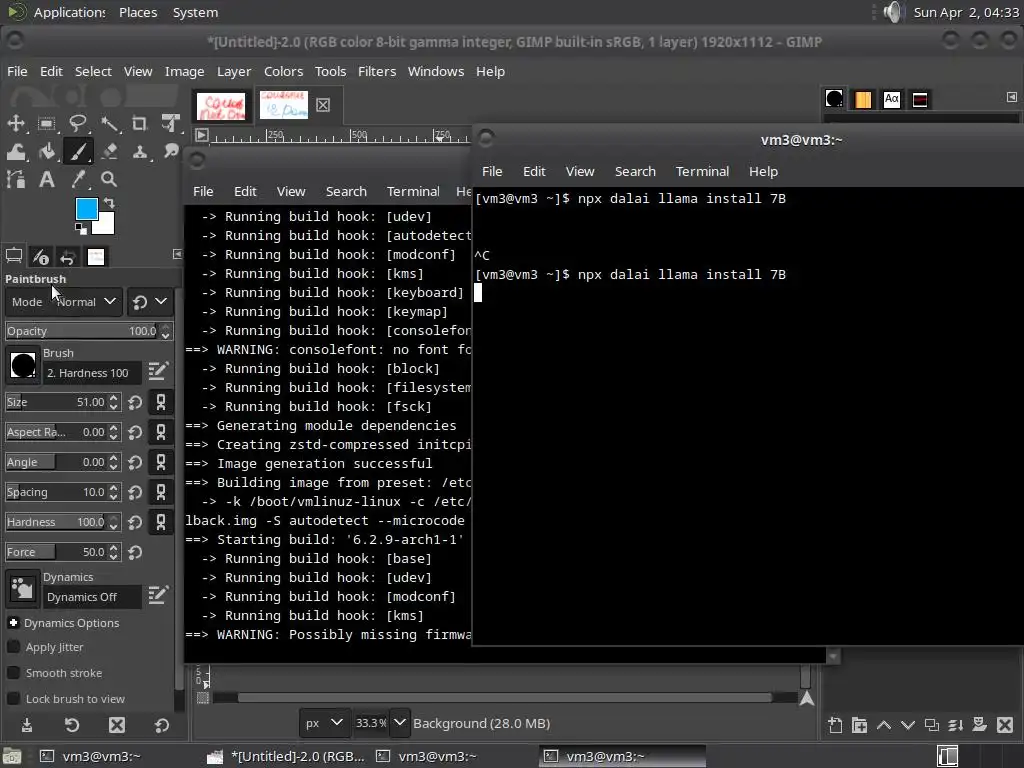This screenshot has width=1024, height=768.
Task: Open back terminal View menu
Action: click(291, 191)
